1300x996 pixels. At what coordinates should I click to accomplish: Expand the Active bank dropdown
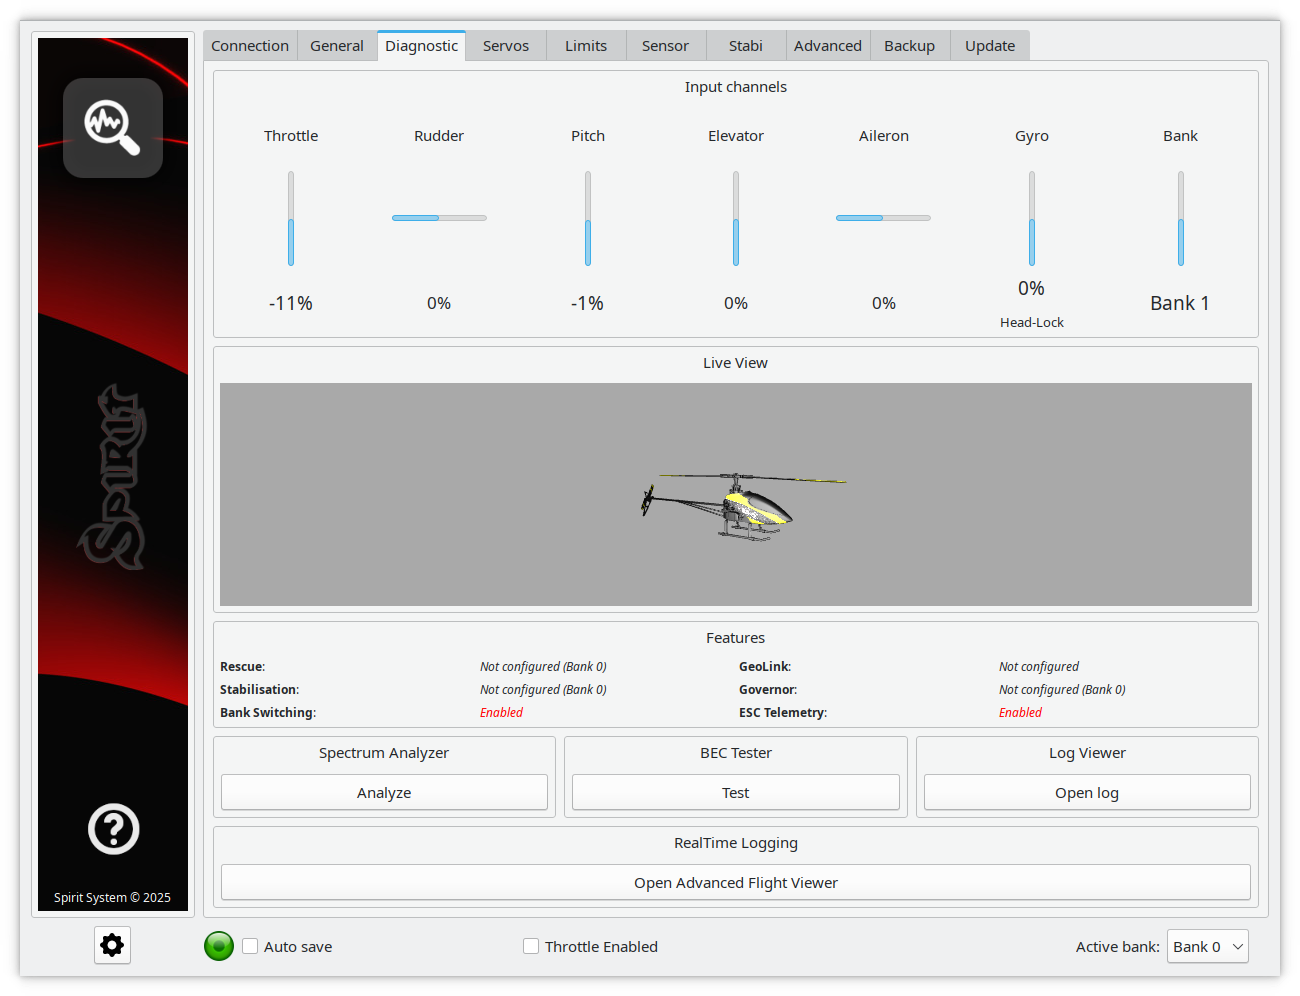click(x=1207, y=946)
